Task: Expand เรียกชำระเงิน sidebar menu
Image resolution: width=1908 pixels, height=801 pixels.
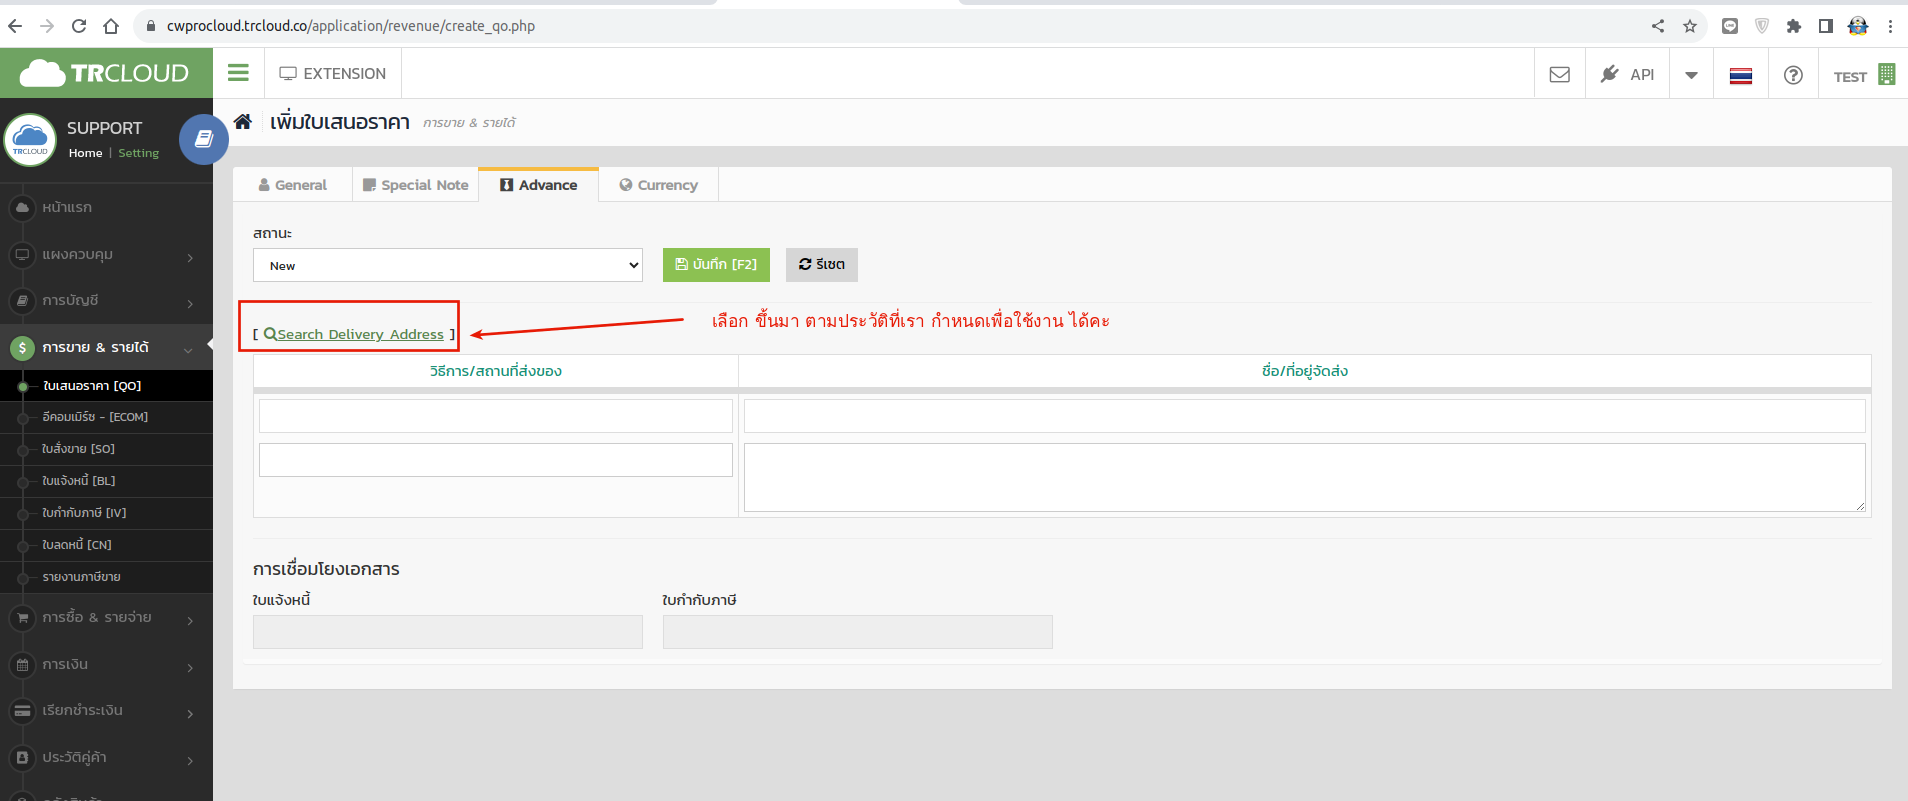Action: 106,711
